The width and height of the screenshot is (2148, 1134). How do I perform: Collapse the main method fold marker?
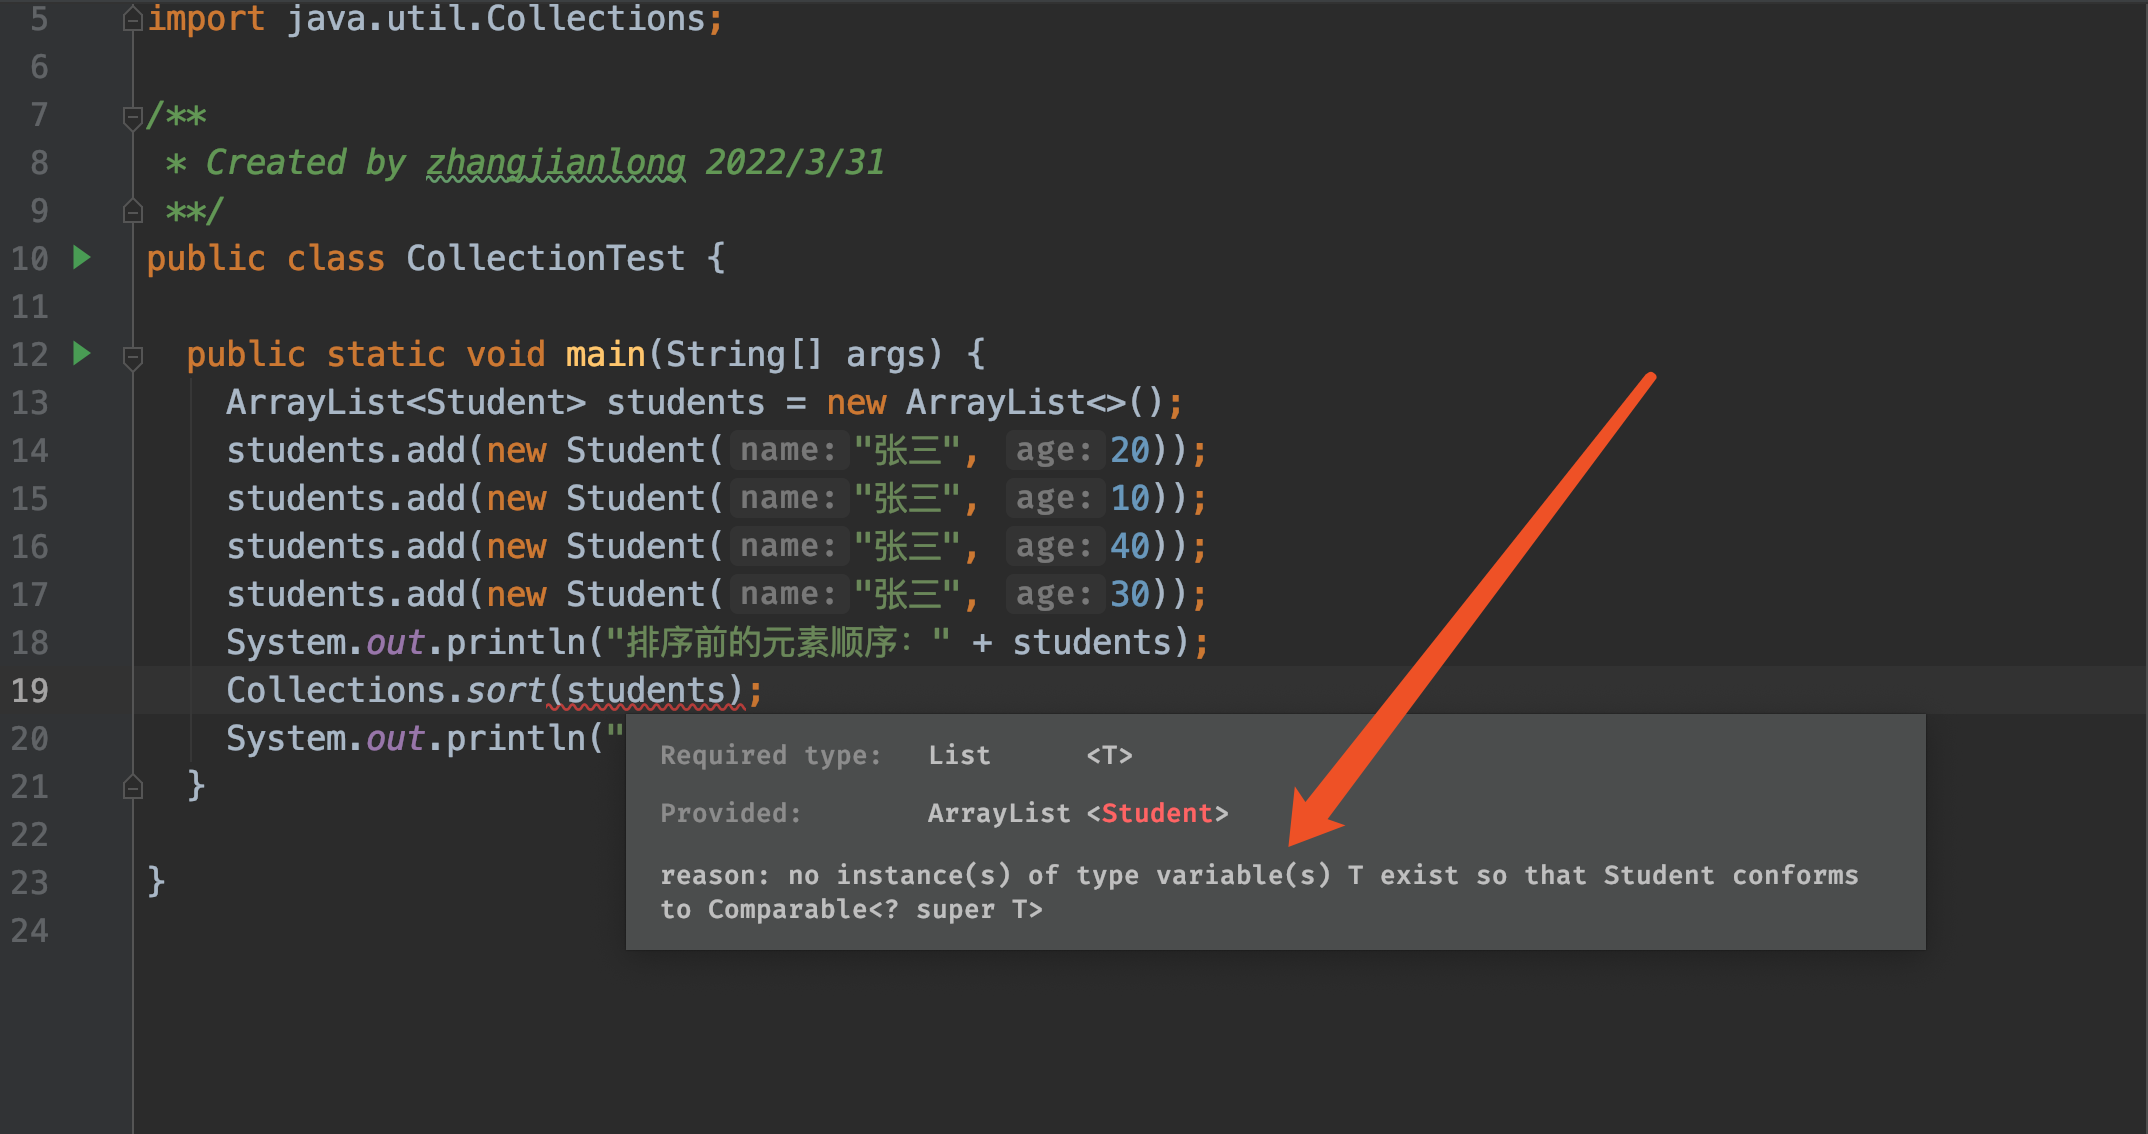tap(132, 356)
